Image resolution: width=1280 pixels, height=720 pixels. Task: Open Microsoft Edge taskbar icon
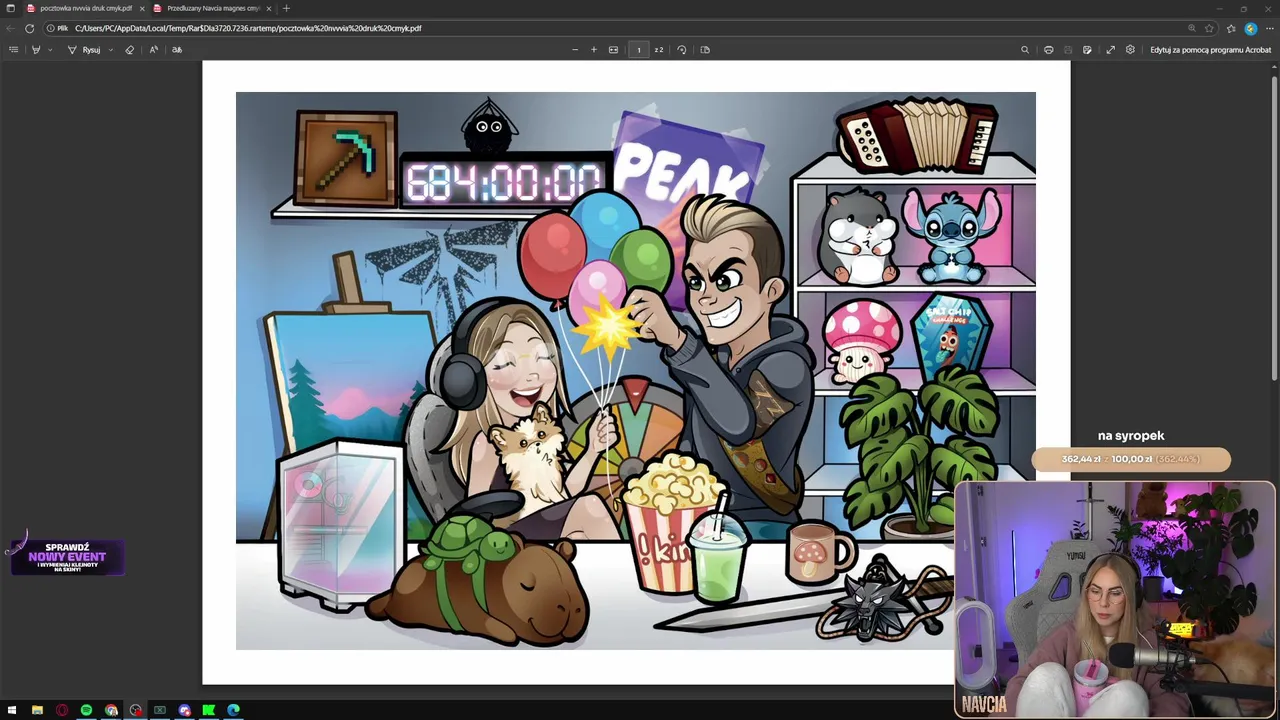(x=233, y=710)
